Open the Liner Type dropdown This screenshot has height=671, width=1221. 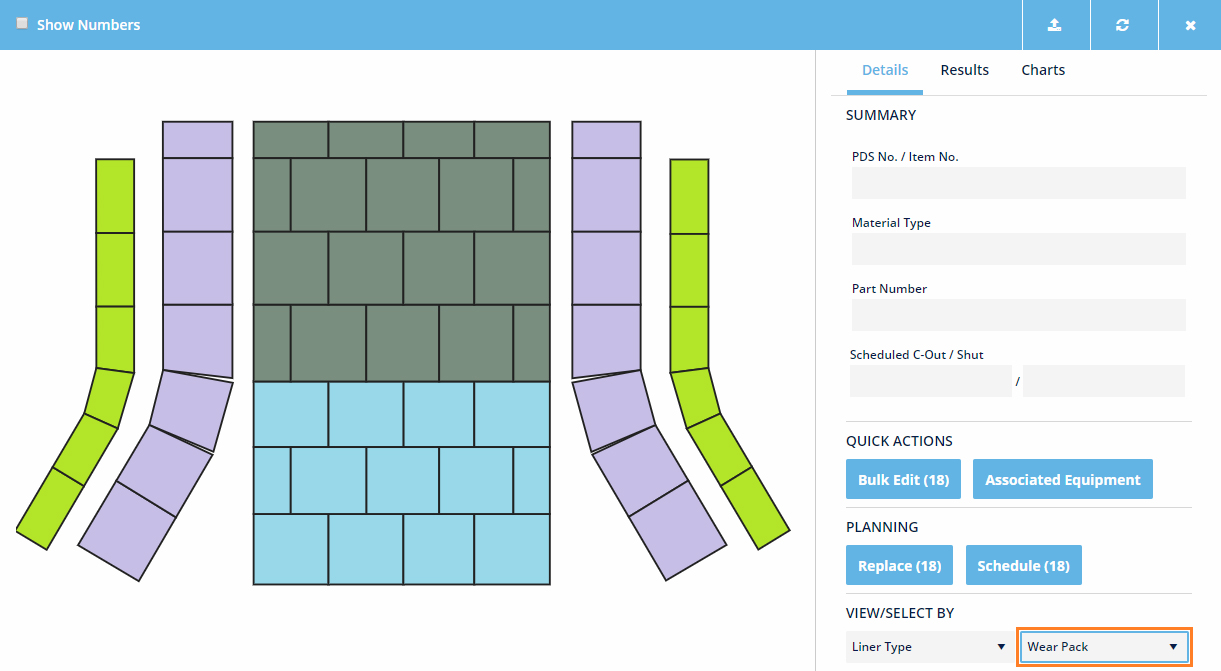coord(928,647)
